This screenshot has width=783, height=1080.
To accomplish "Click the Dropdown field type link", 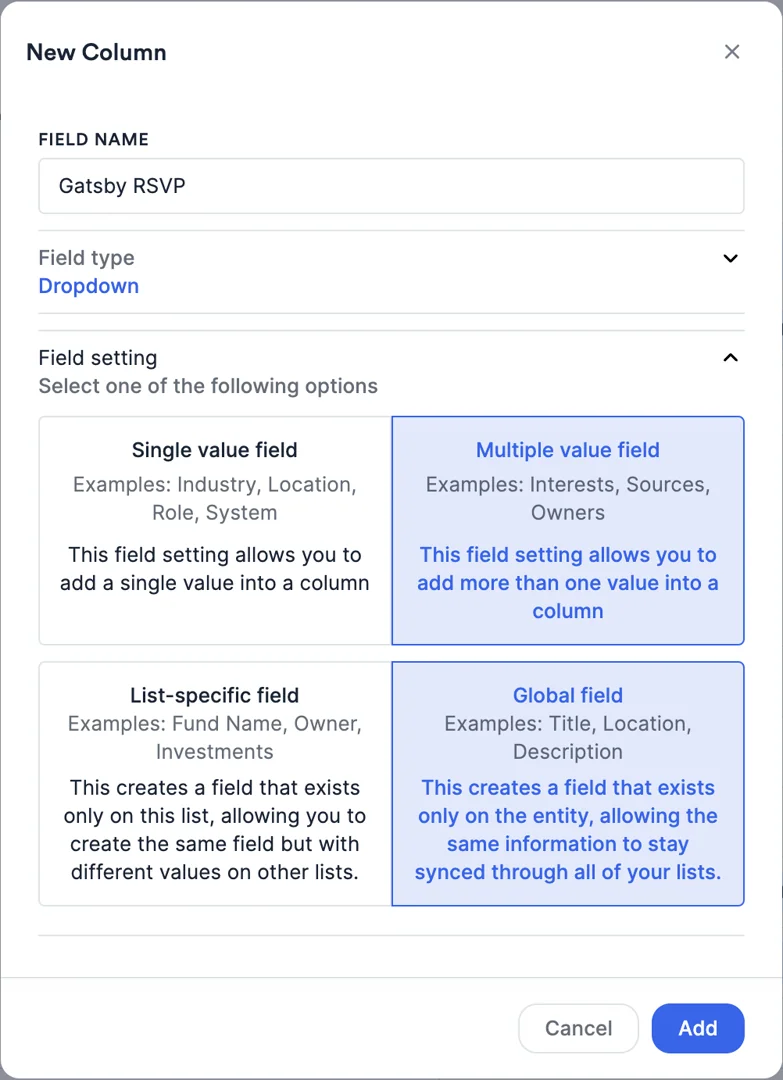I will click(x=88, y=286).
